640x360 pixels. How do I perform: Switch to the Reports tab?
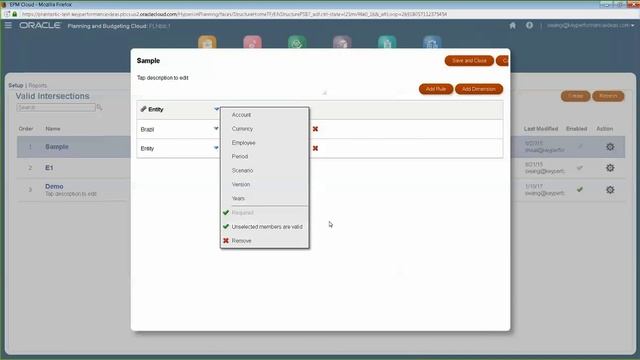coord(38,85)
